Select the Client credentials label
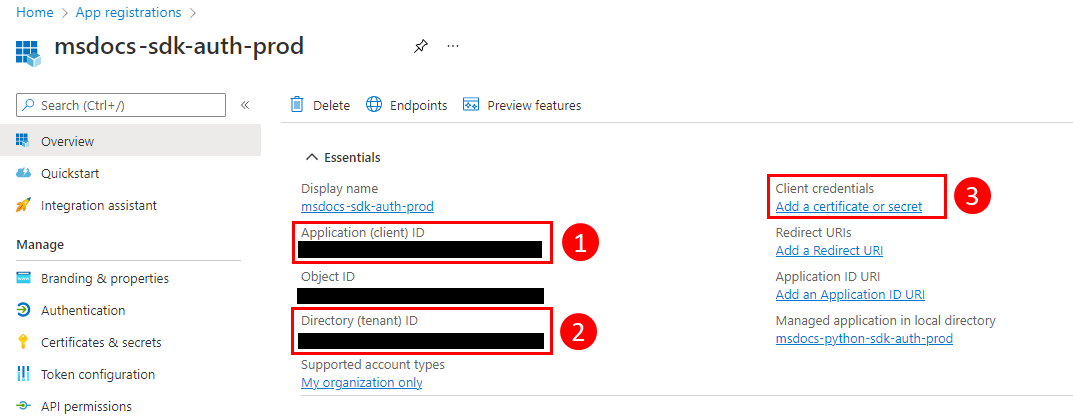The height and width of the screenshot is (419, 1073). 825,188
